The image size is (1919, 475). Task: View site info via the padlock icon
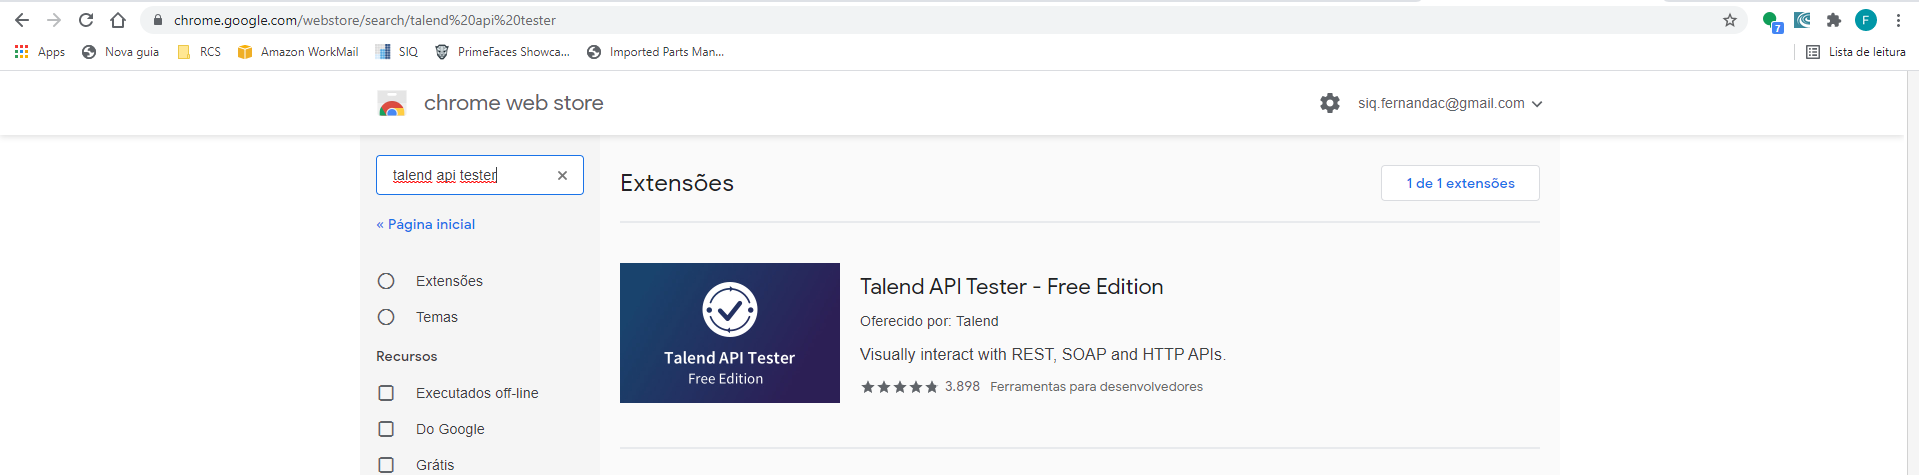pyautogui.click(x=158, y=20)
